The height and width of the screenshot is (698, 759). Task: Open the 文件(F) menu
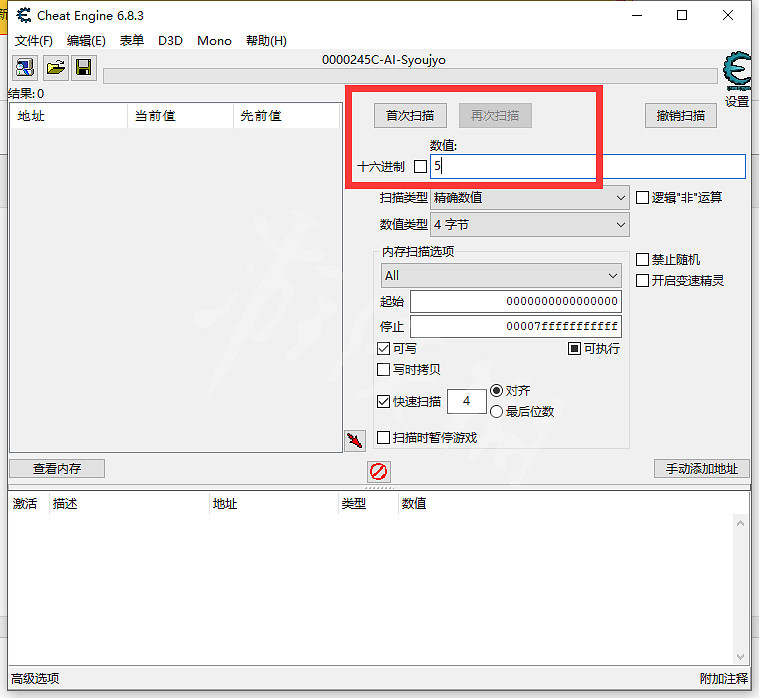pos(34,41)
